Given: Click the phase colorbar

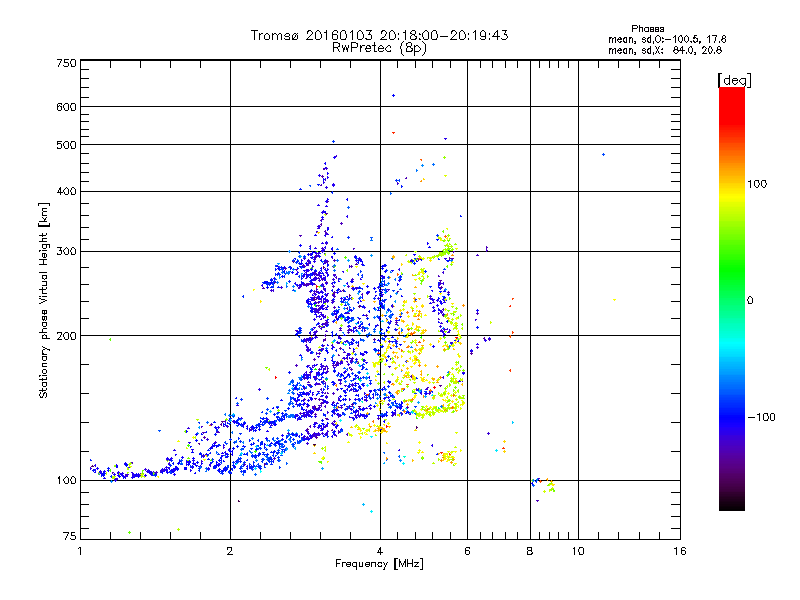Looking at the screenshot, I should [x=732, y=298].
